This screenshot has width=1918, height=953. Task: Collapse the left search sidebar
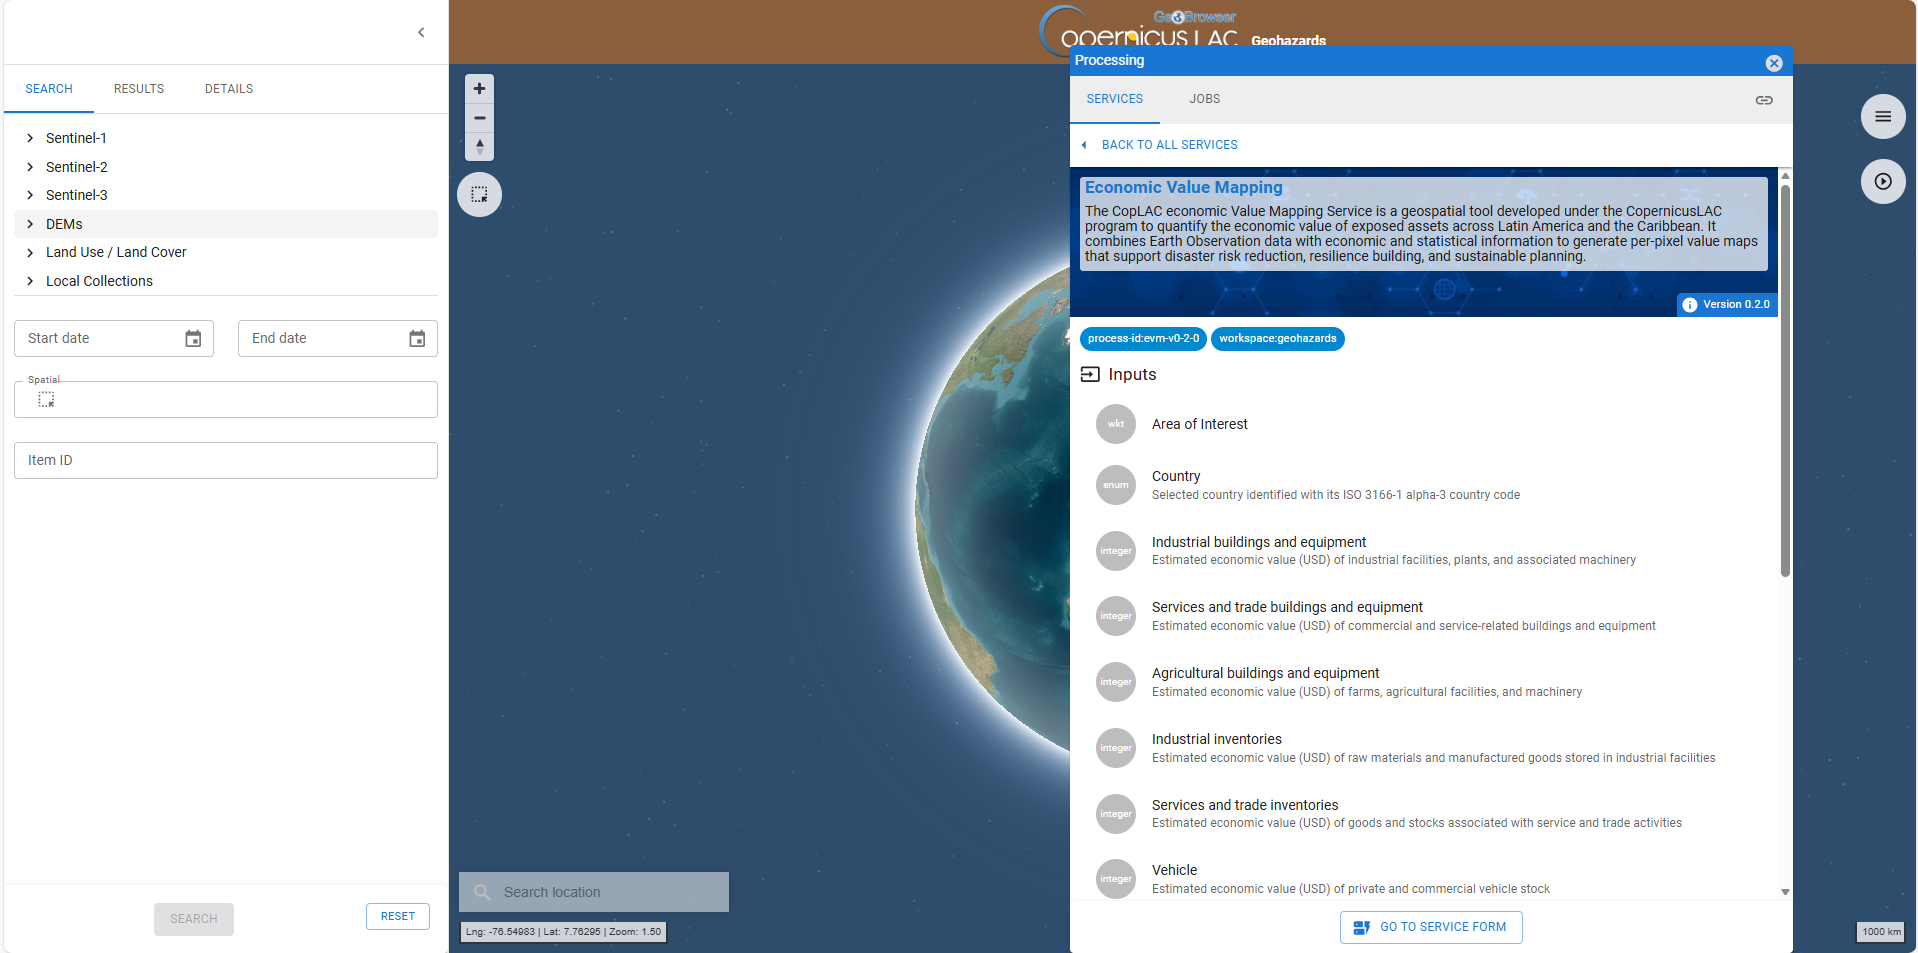[421, 33]
